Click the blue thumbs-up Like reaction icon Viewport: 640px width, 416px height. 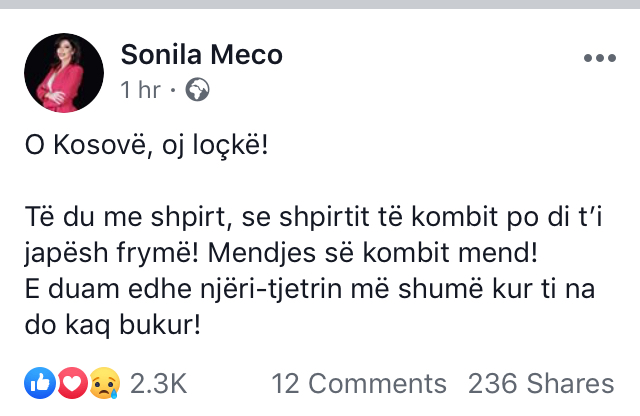point(41,382)
